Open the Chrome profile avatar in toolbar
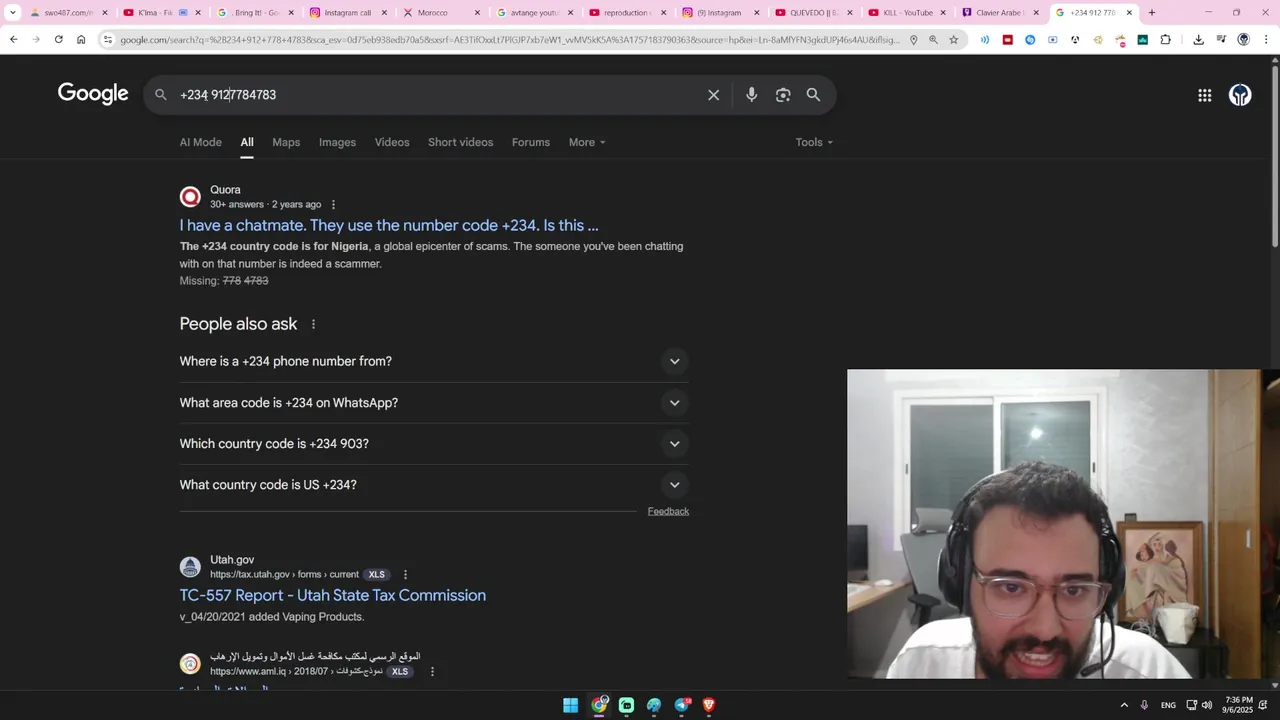Image resolution: width=1280 pixels, height=720 pixels. click(x=1243, y=40)
